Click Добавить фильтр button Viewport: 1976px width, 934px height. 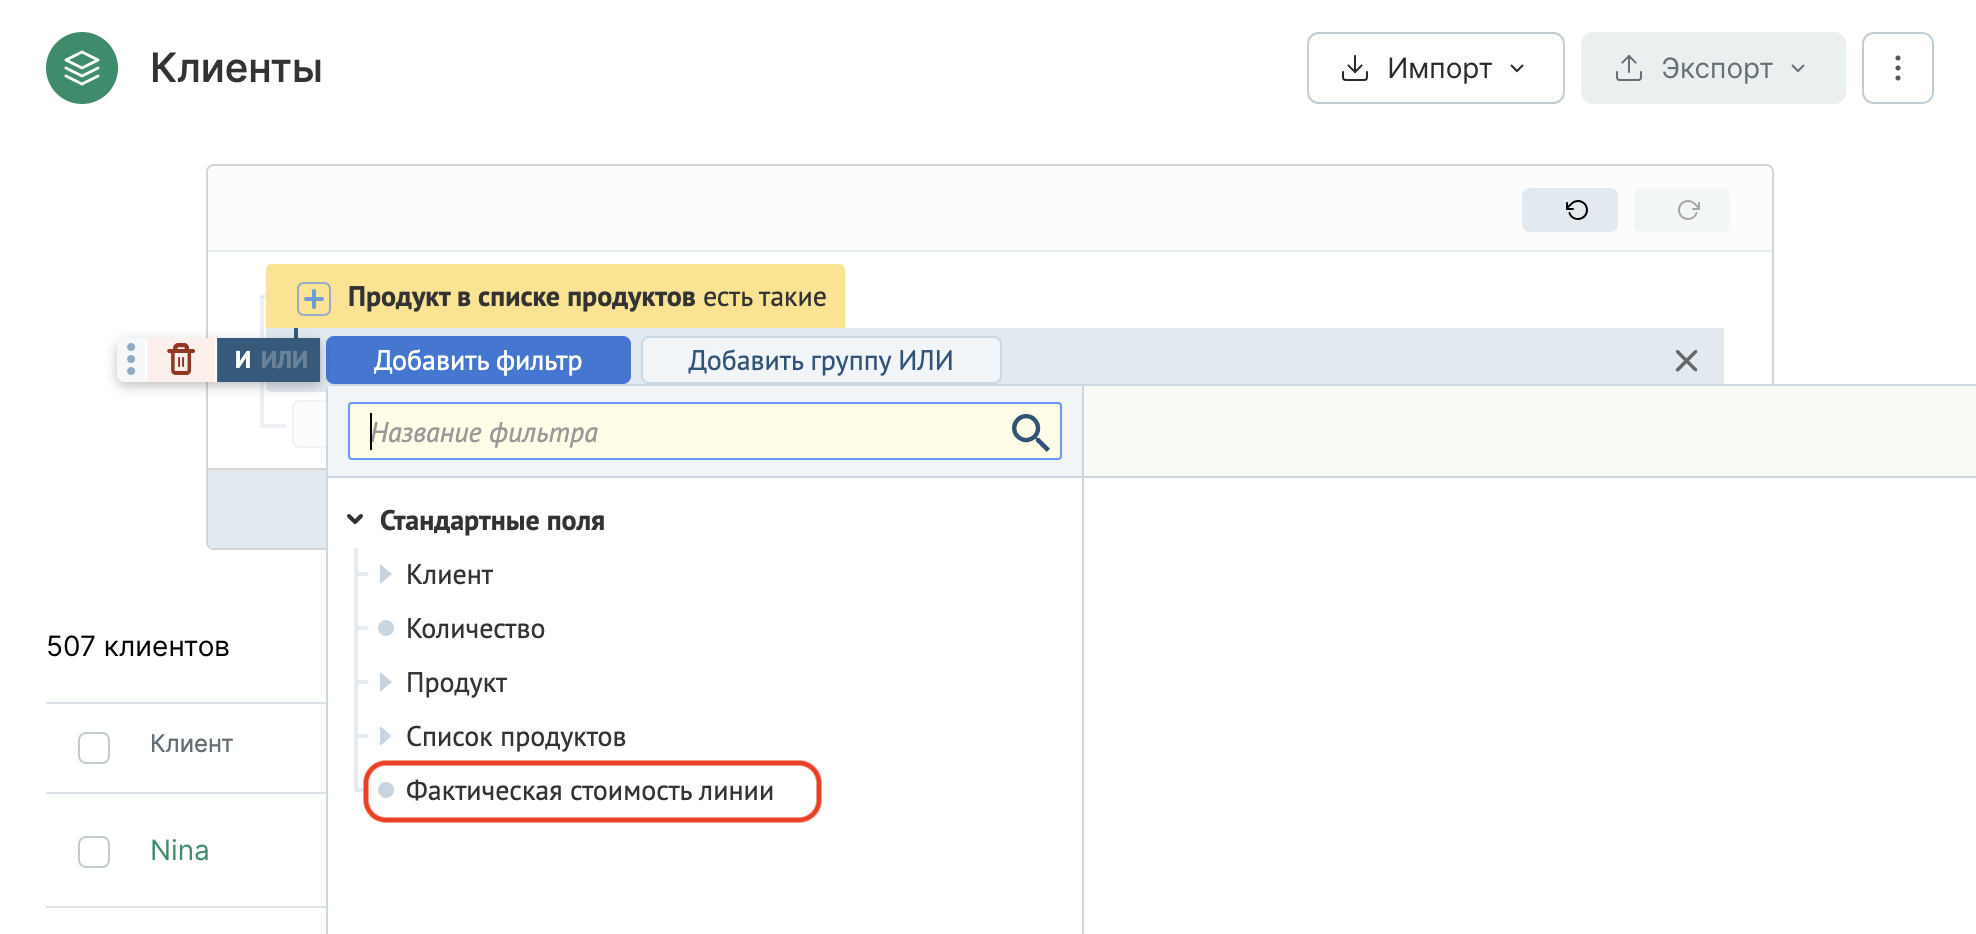click(478, 361)
